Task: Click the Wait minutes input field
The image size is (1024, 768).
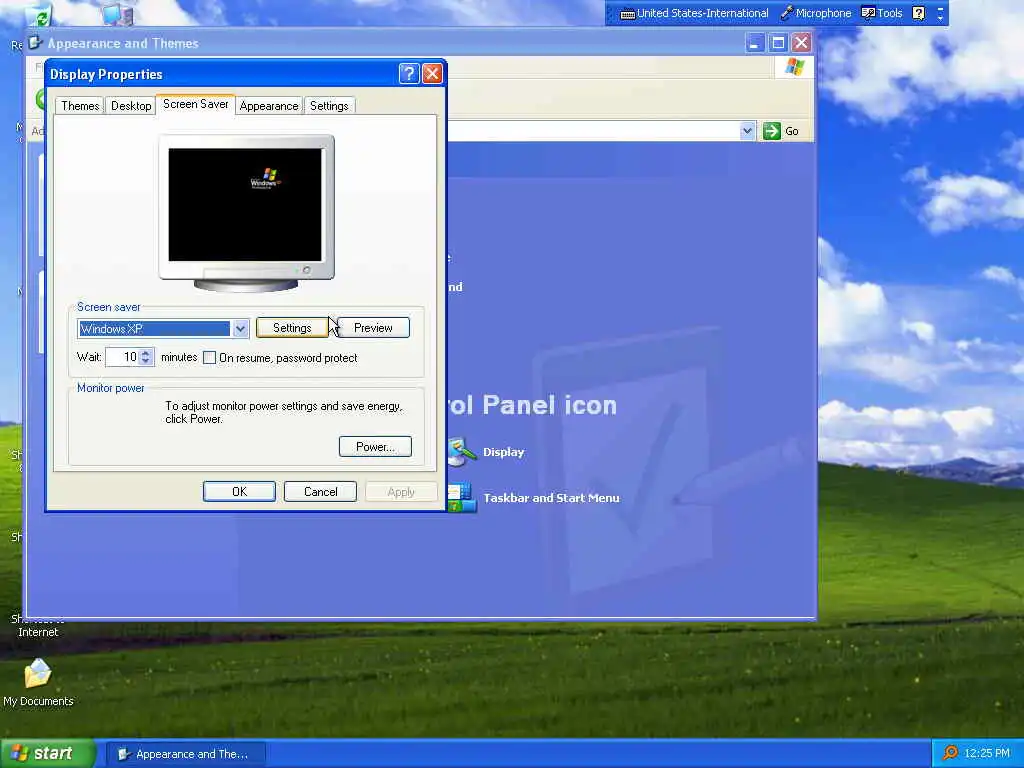Action: point(123,357)
